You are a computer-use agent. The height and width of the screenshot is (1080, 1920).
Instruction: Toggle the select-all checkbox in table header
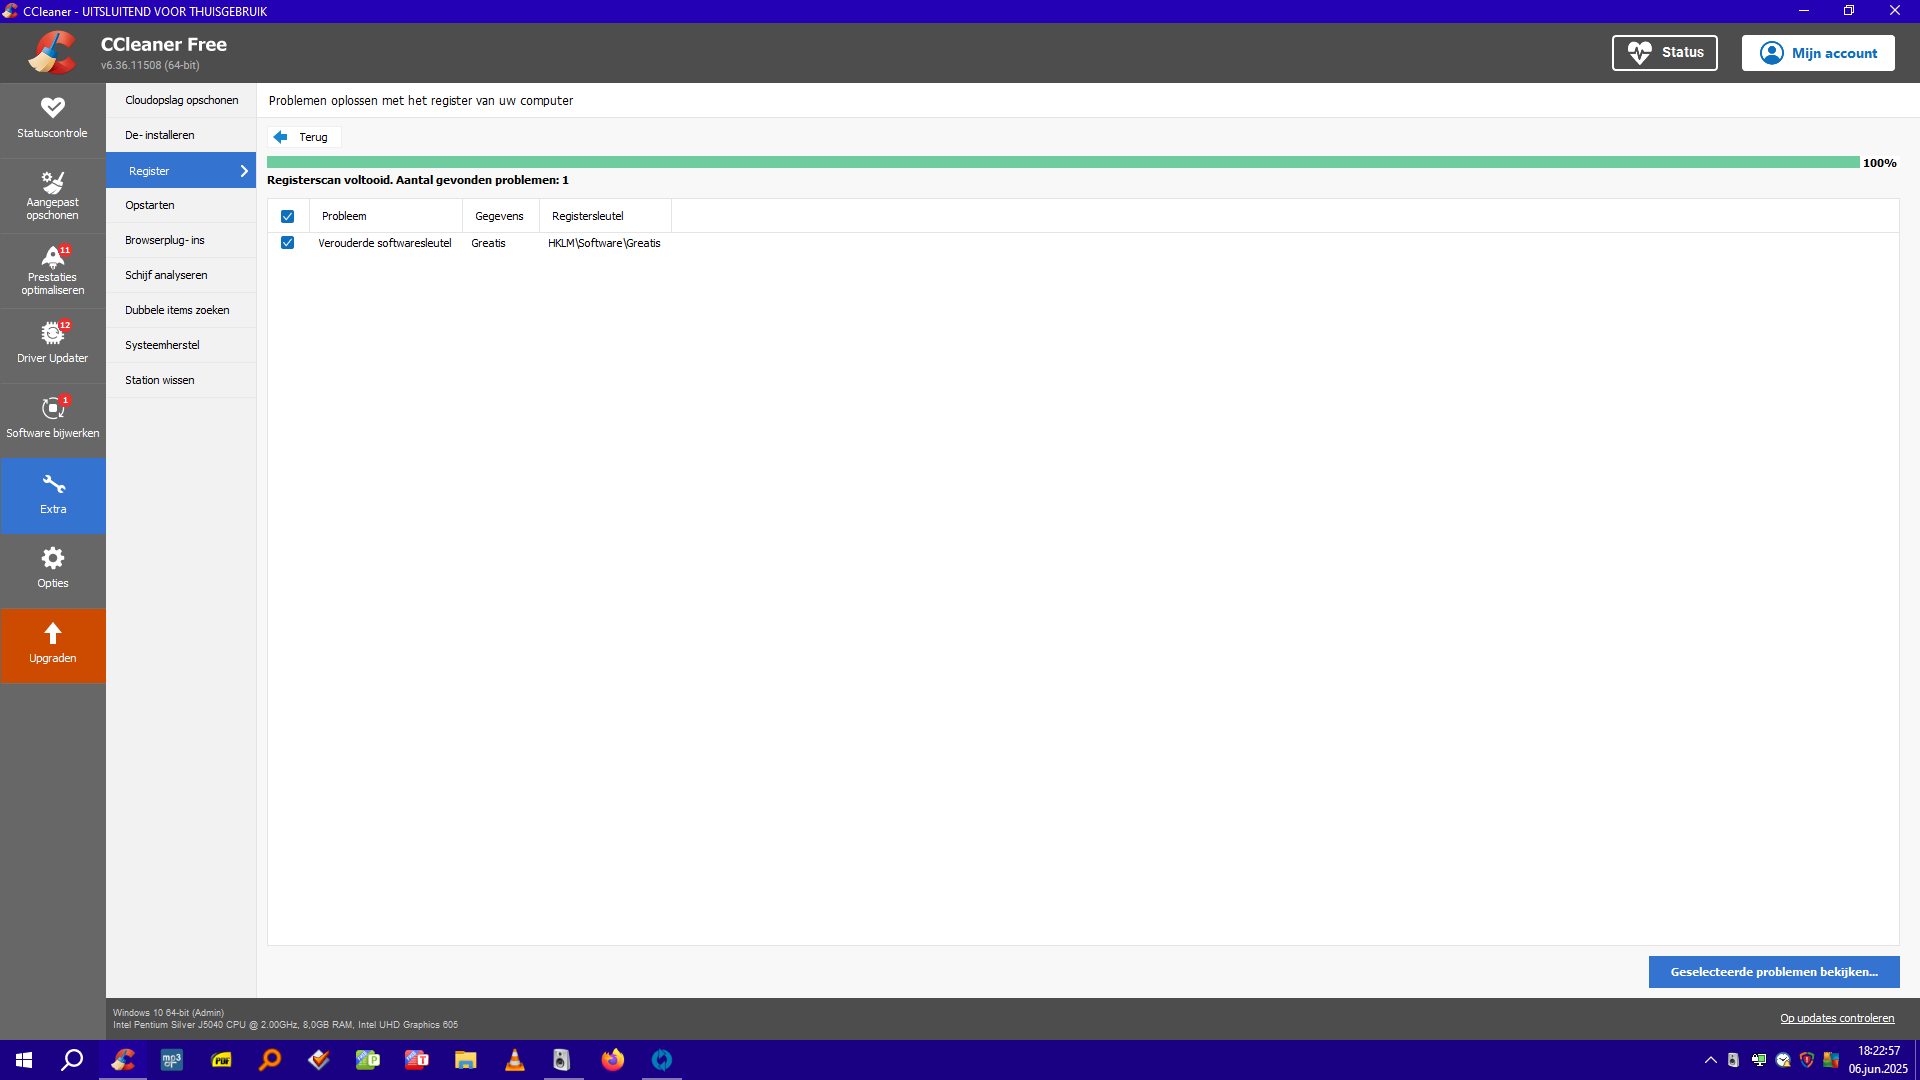click(x=288, y=216)
